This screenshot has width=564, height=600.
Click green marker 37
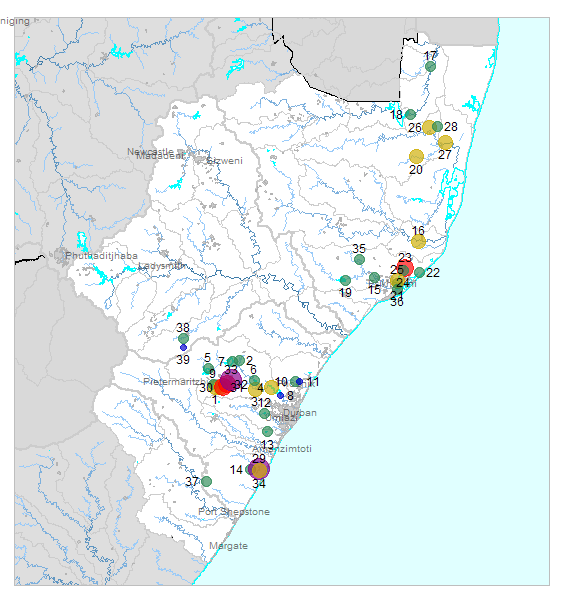click(207, 481)
